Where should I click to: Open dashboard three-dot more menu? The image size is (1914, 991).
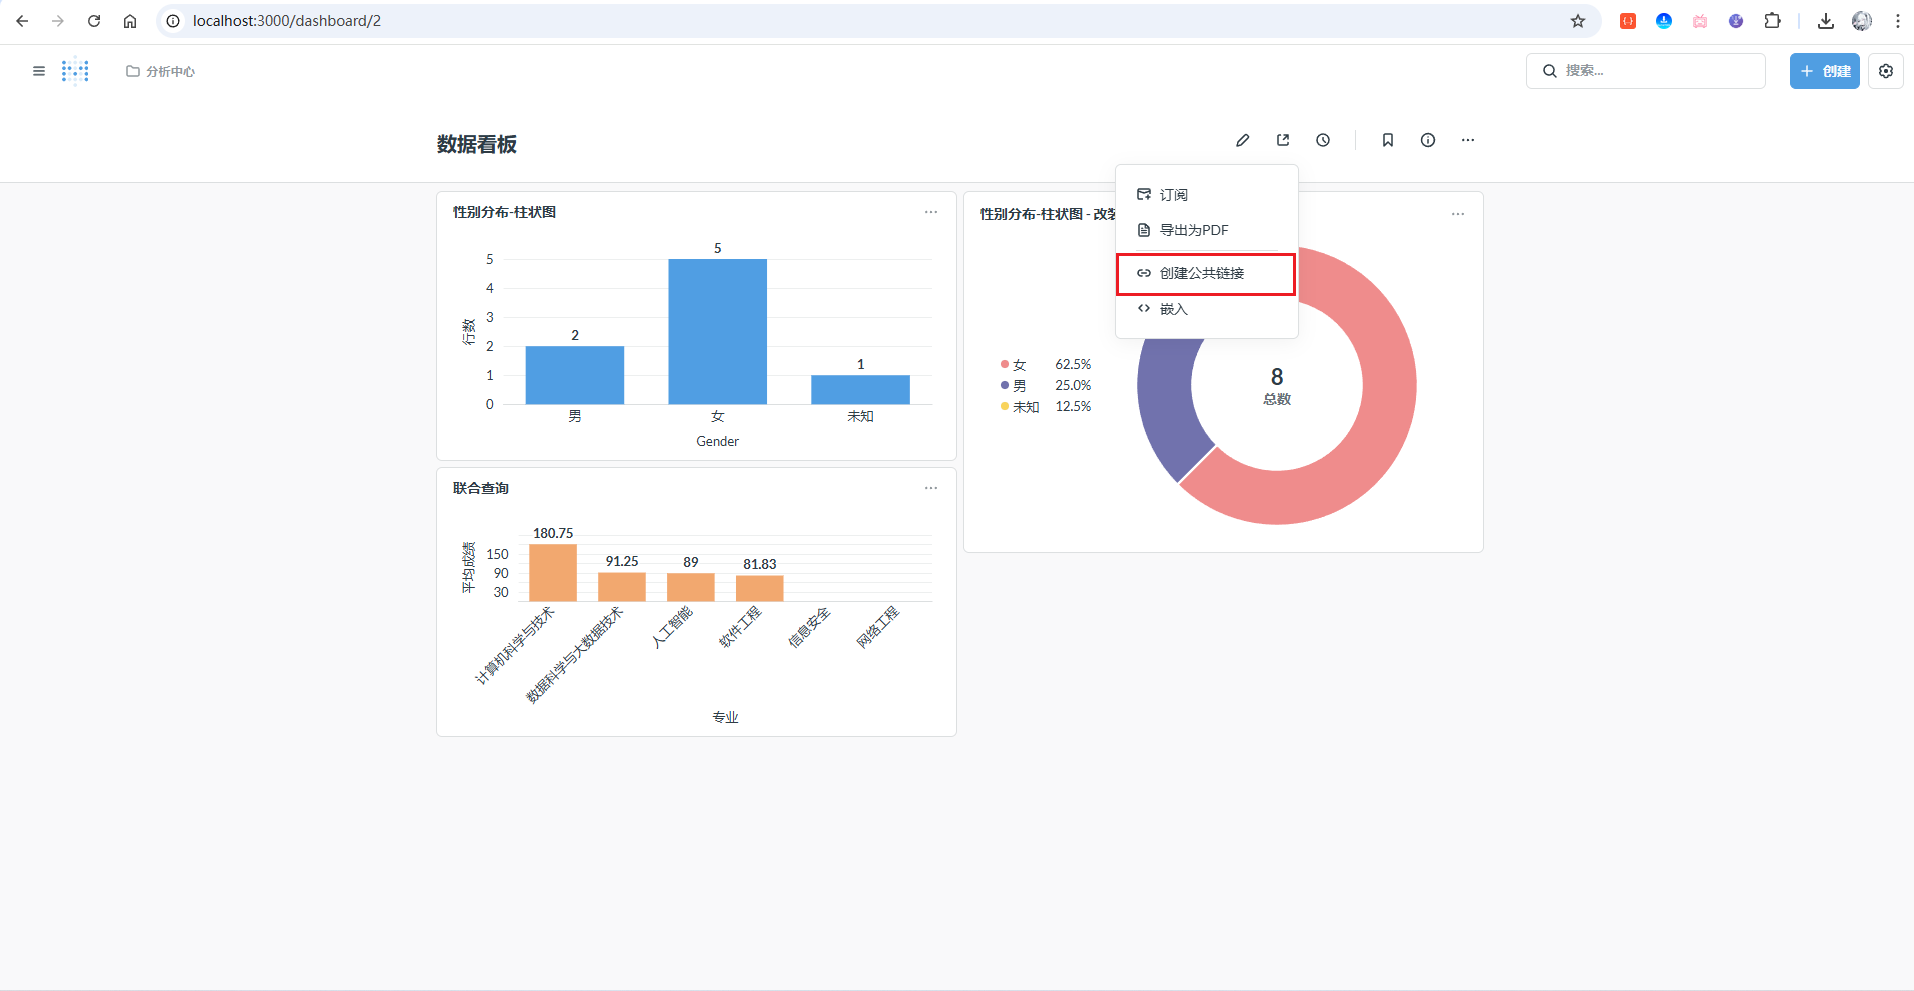(x=1468, y=140)
